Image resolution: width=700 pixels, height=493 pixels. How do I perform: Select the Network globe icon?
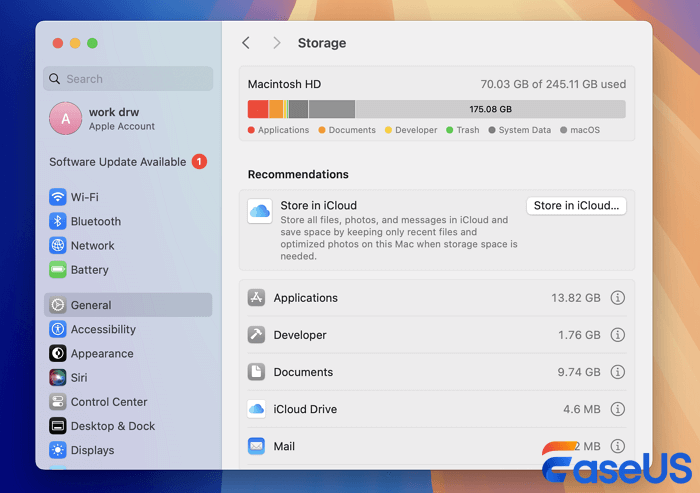[x=58, y=245]
